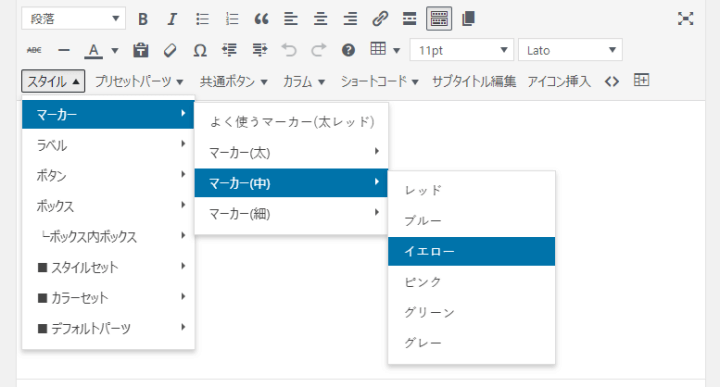Viewport: 720px width, 387px height.
Task: Select マーカー(中) submenu item
Action: (292, 183)
